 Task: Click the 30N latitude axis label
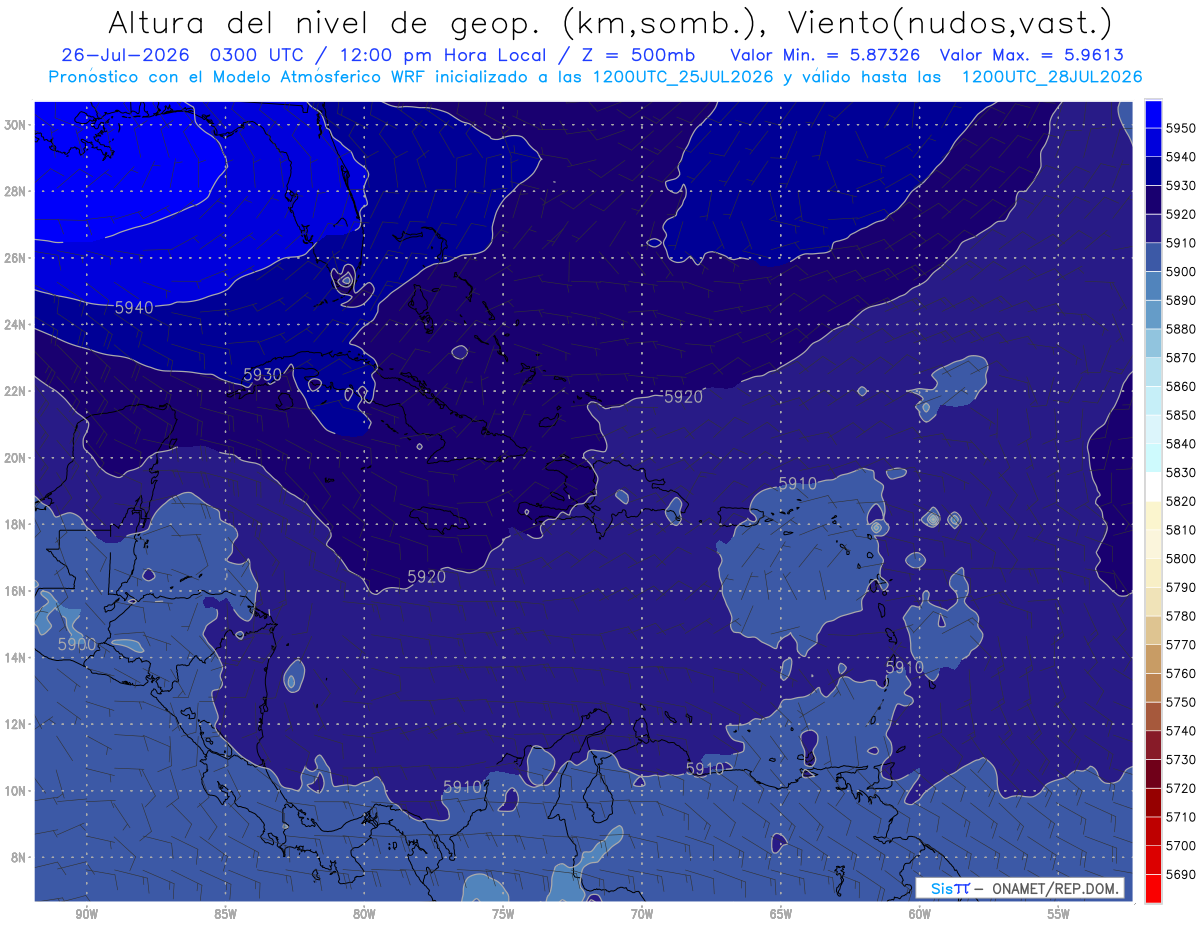click(15, 125)
